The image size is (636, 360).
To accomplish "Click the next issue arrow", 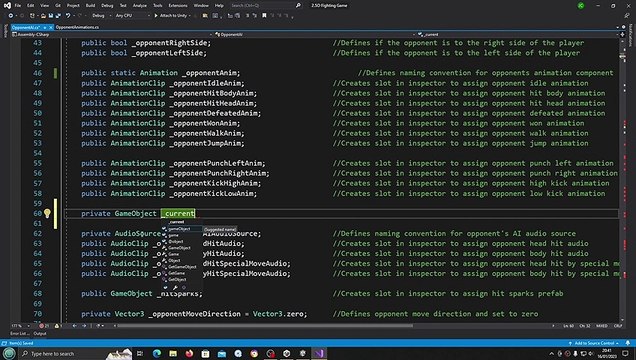I will 84,326.
